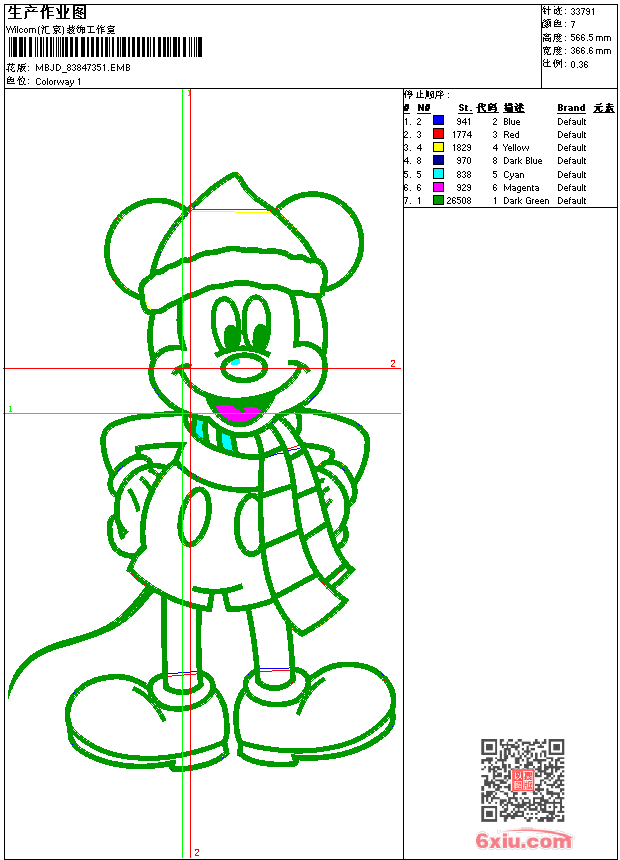
Task: Click the cyan highlight on Mickey's nose
Action: click(235, 361)
